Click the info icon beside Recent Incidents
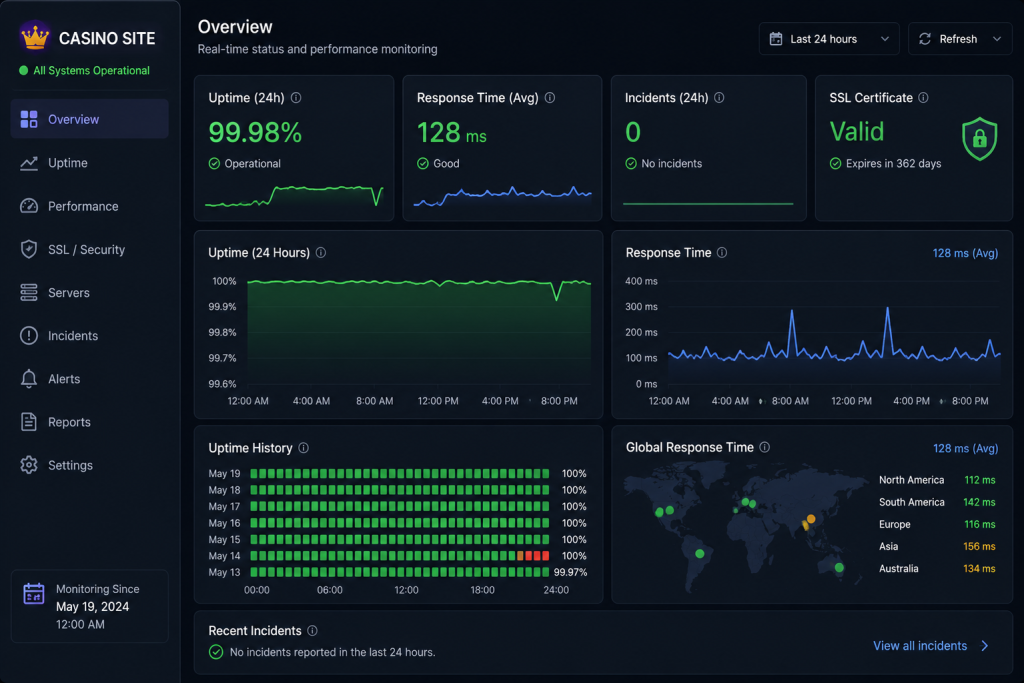The image size is (1024, 683). click(x=312, y=631)
